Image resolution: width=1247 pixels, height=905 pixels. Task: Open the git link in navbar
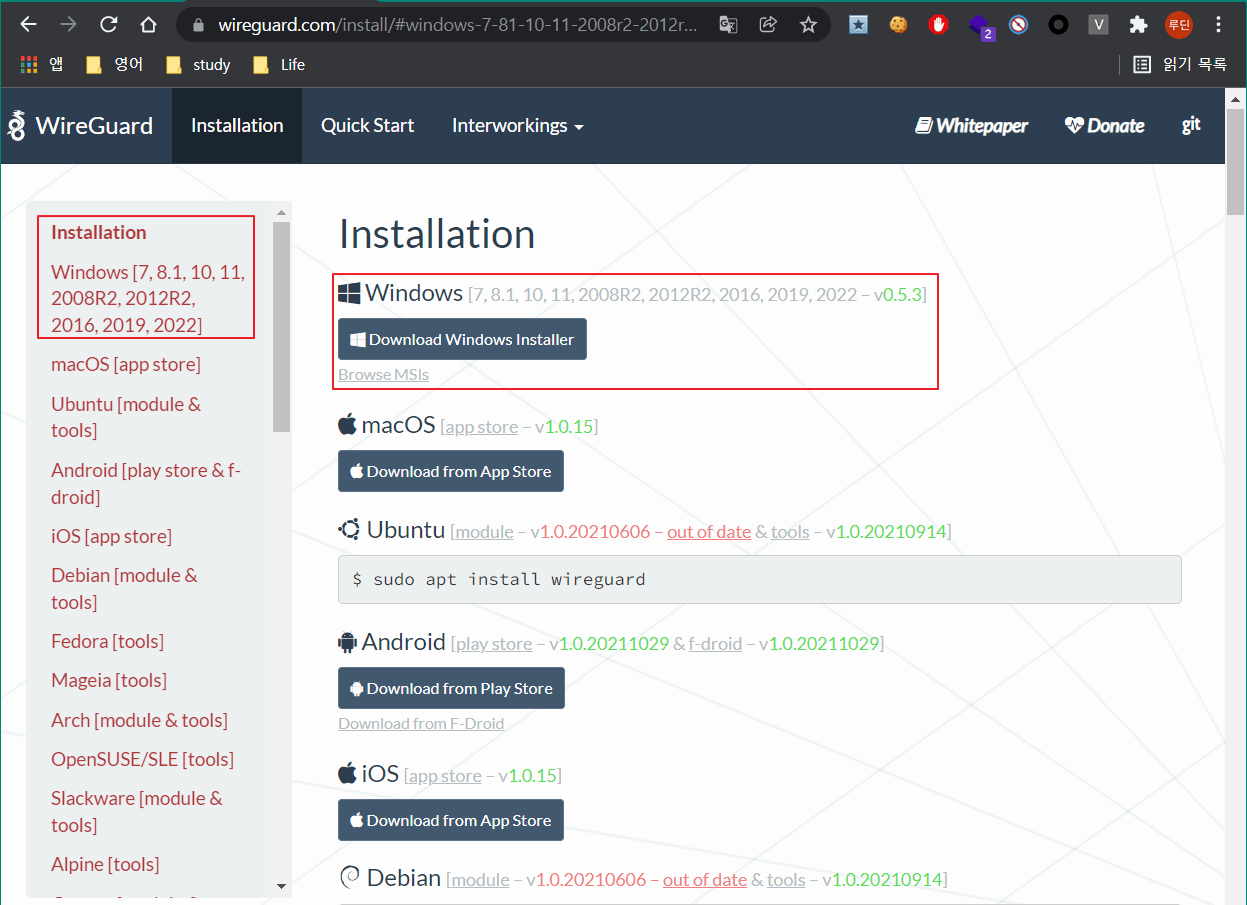1191,126
